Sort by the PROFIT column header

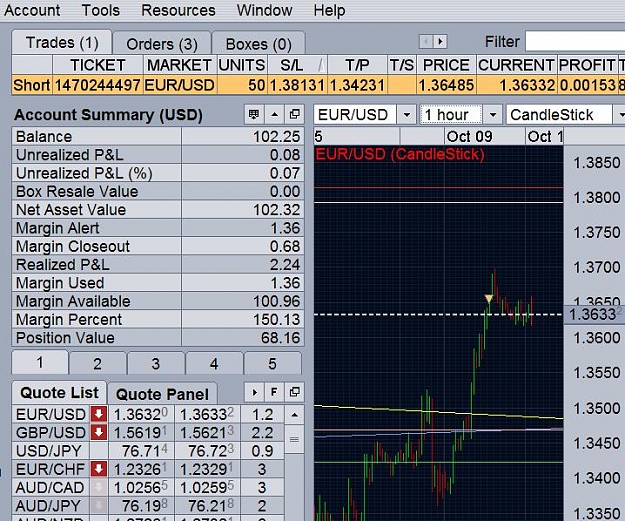(x=587, y=65)
